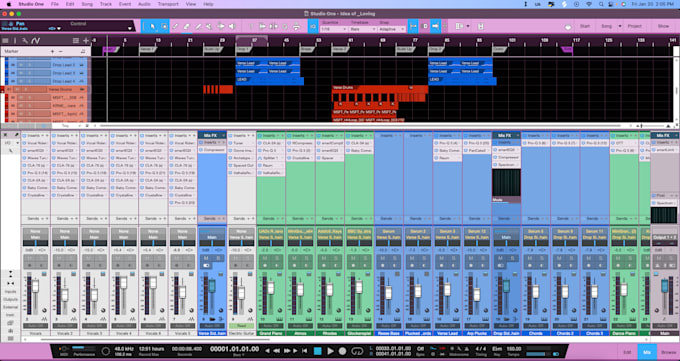Image resolution: width=680 pixels, height=361 pixels.
Task: Open Electric Guitar automation Read dropdown
Action: click(242, 325)
